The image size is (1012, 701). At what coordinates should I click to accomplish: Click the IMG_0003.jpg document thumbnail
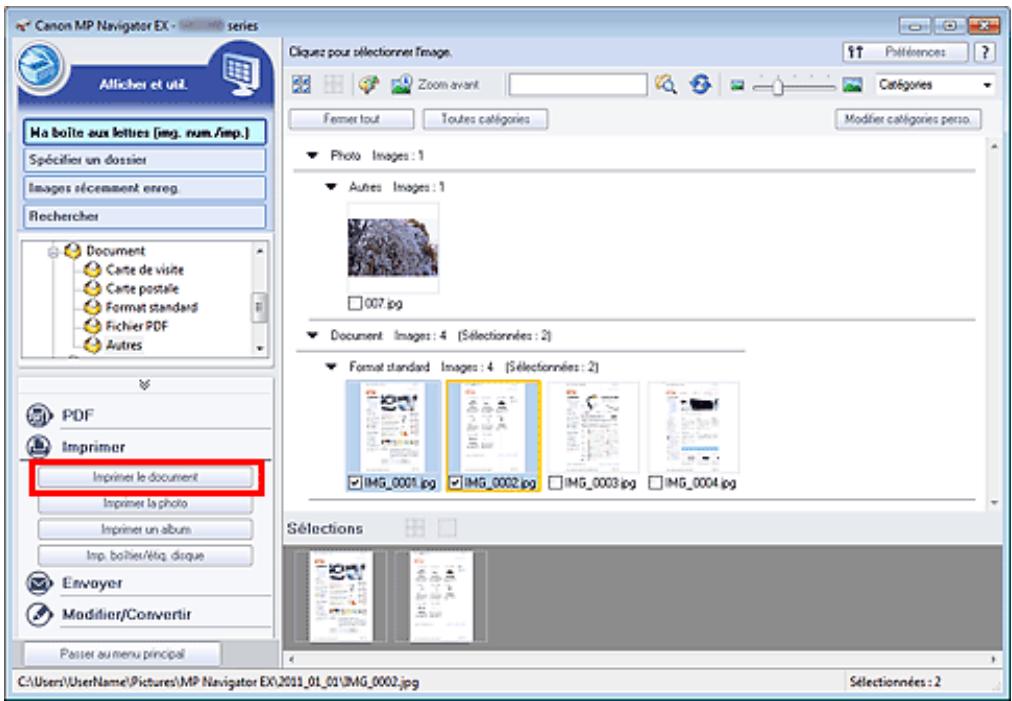592,427
